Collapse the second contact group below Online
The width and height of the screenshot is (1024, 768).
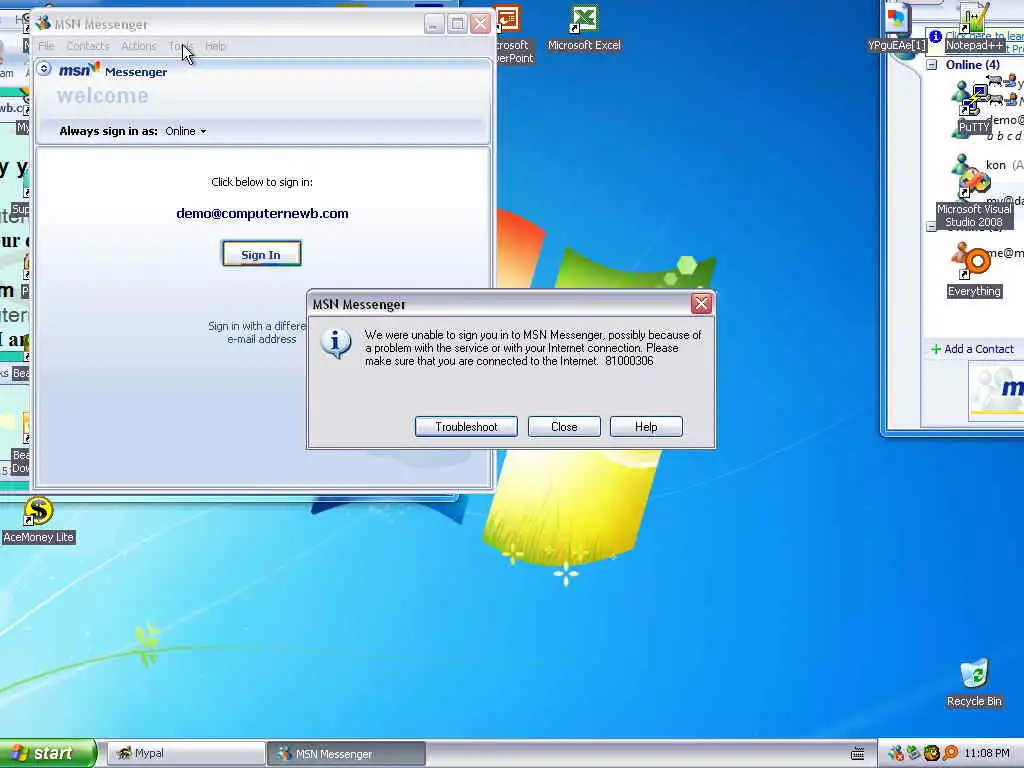(931, 227)
